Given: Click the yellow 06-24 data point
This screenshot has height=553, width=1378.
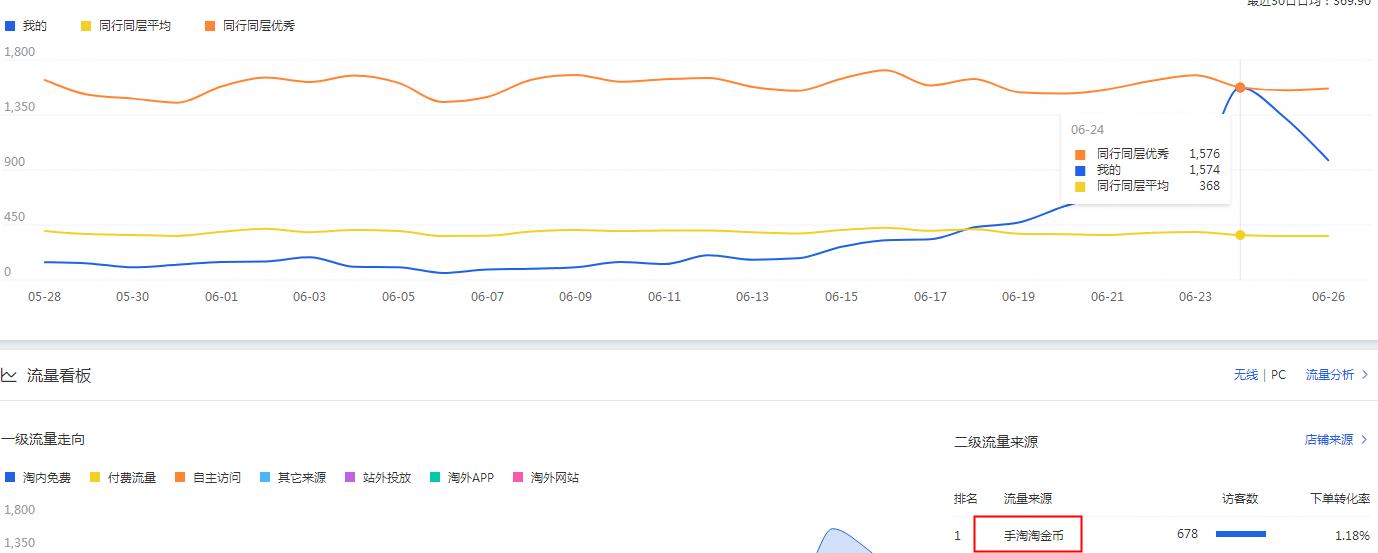Looking at the screenshot, I should tap(1240, 235).
